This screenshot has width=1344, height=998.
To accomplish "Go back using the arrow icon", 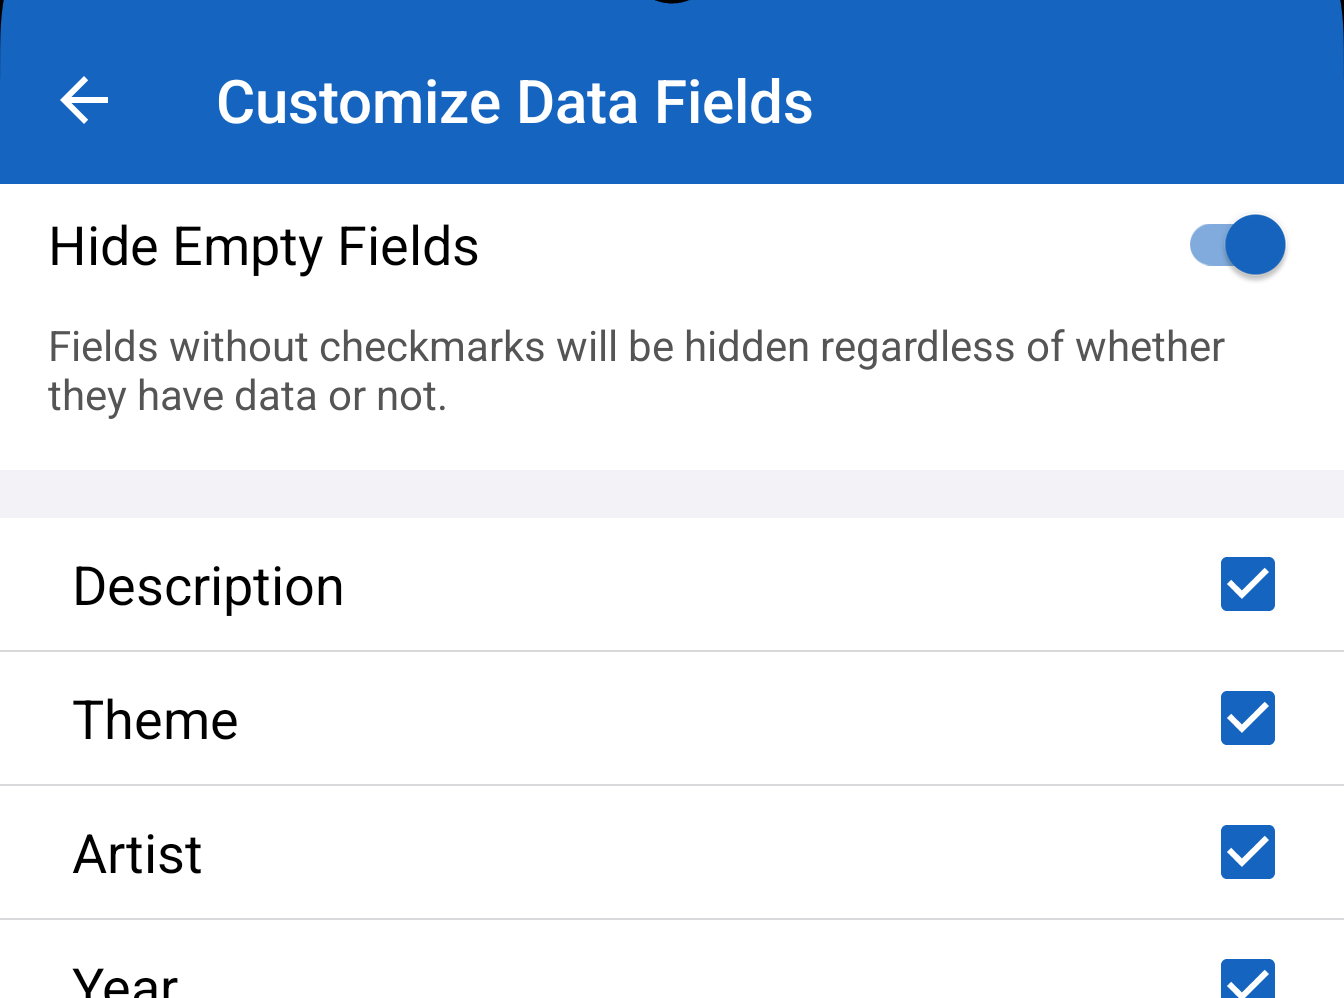I will 84,101.
